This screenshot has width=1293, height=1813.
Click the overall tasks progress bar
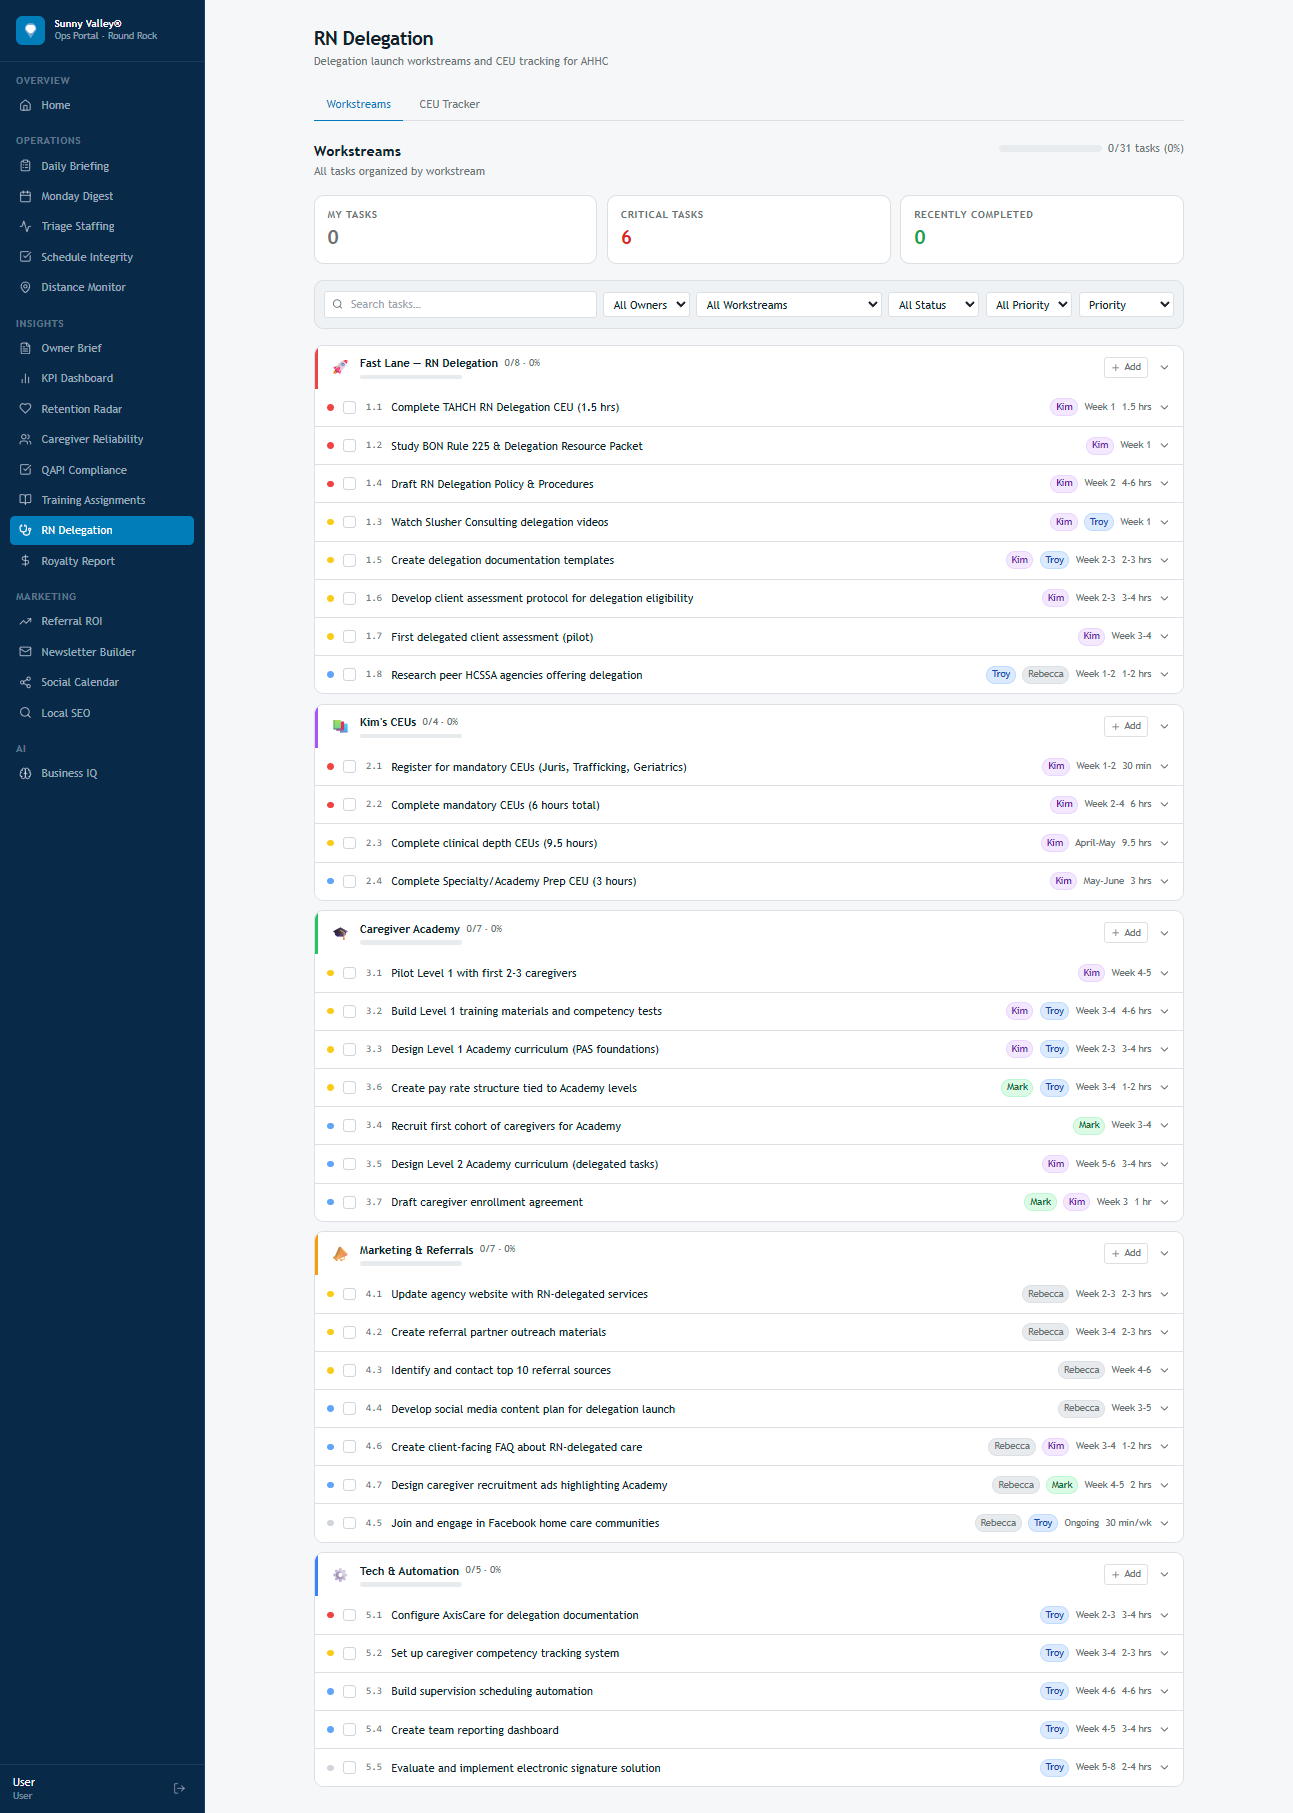1050,148
